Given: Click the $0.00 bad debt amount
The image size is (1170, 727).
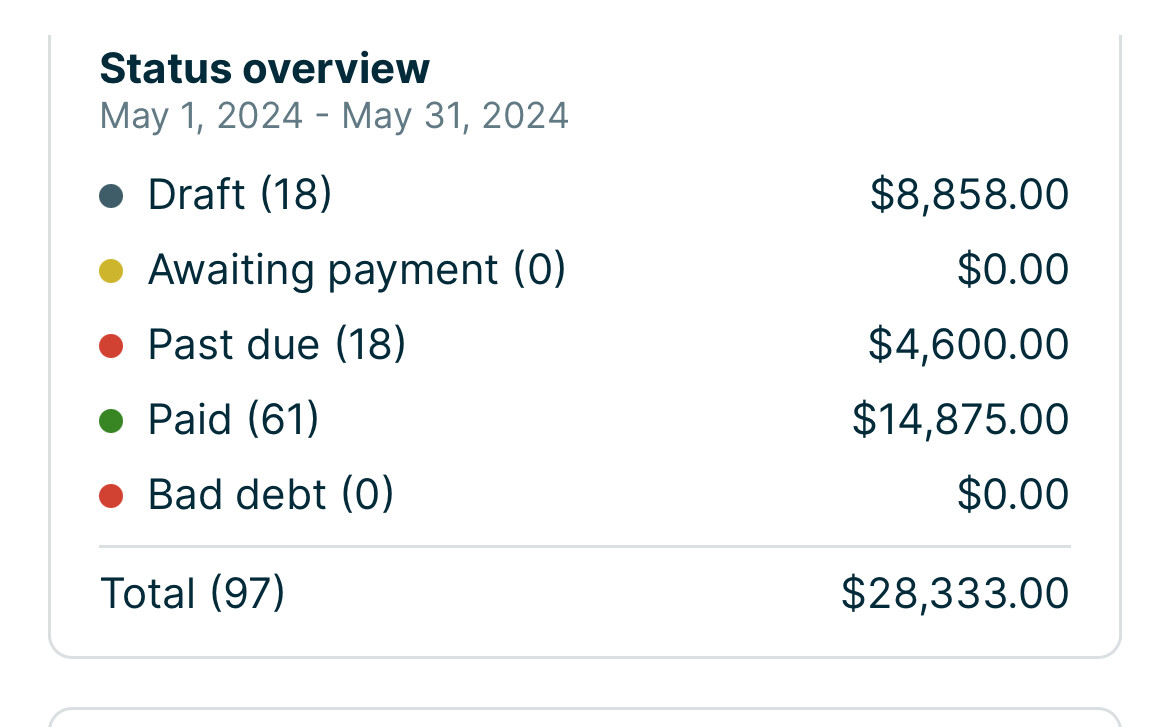Looking at the screenshot, I should coord(1013,494).
